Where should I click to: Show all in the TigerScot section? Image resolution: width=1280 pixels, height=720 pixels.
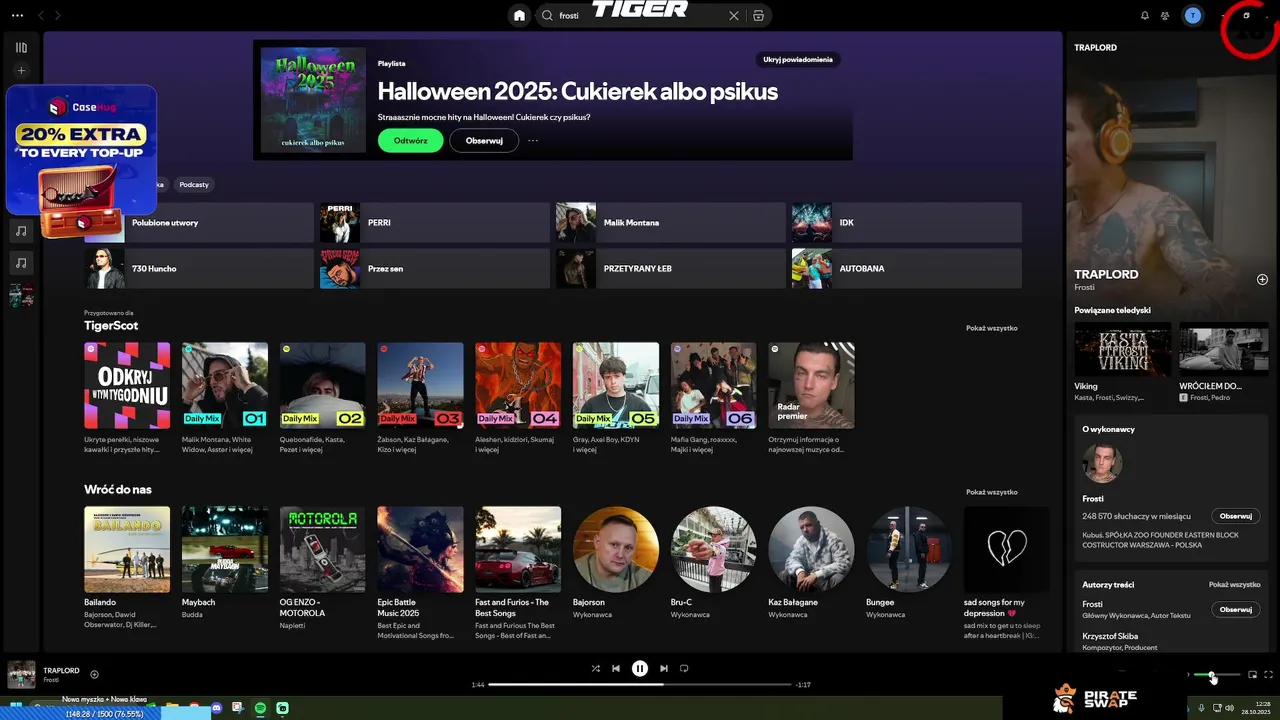click(991, 328)
